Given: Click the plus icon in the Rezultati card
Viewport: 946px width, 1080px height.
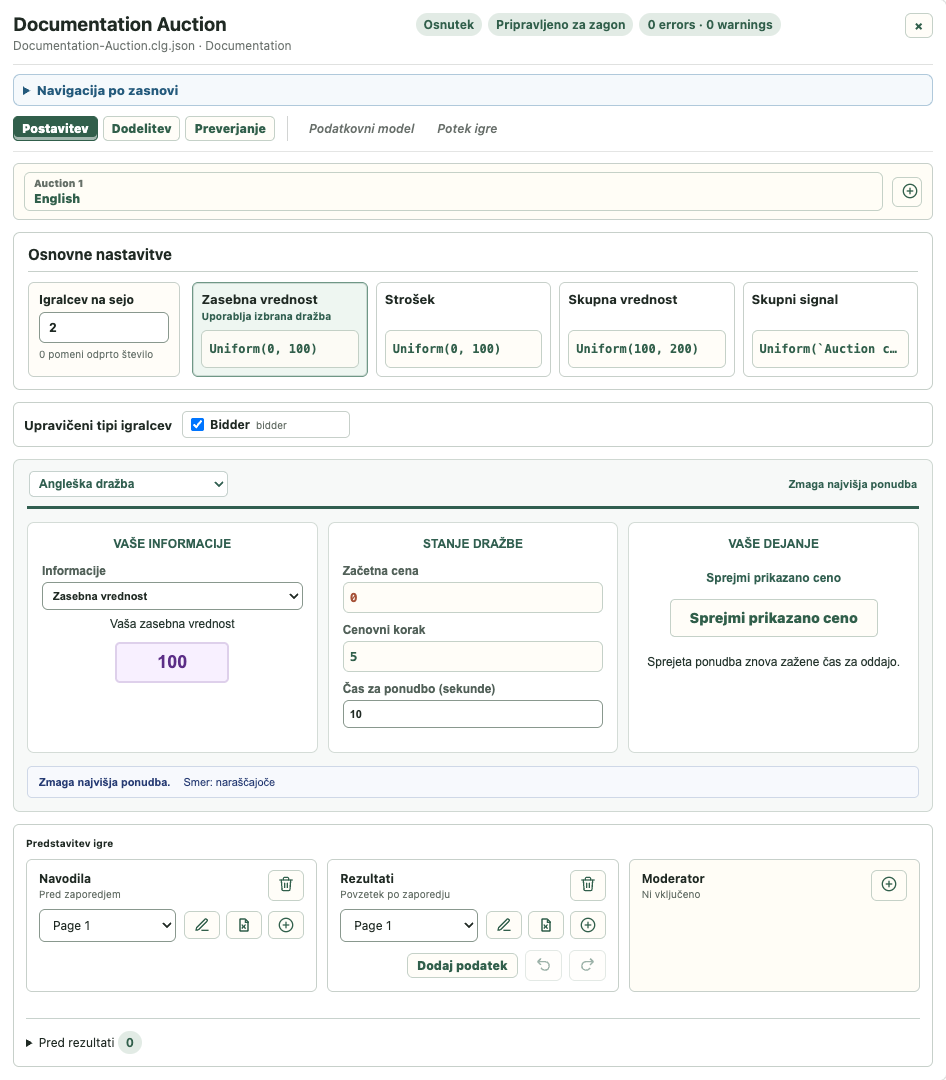Looking at the screenshot, I should (588, 925).
